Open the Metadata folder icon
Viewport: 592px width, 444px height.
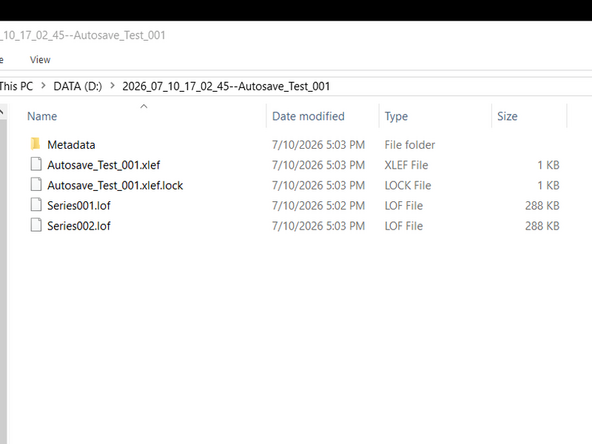35,144
